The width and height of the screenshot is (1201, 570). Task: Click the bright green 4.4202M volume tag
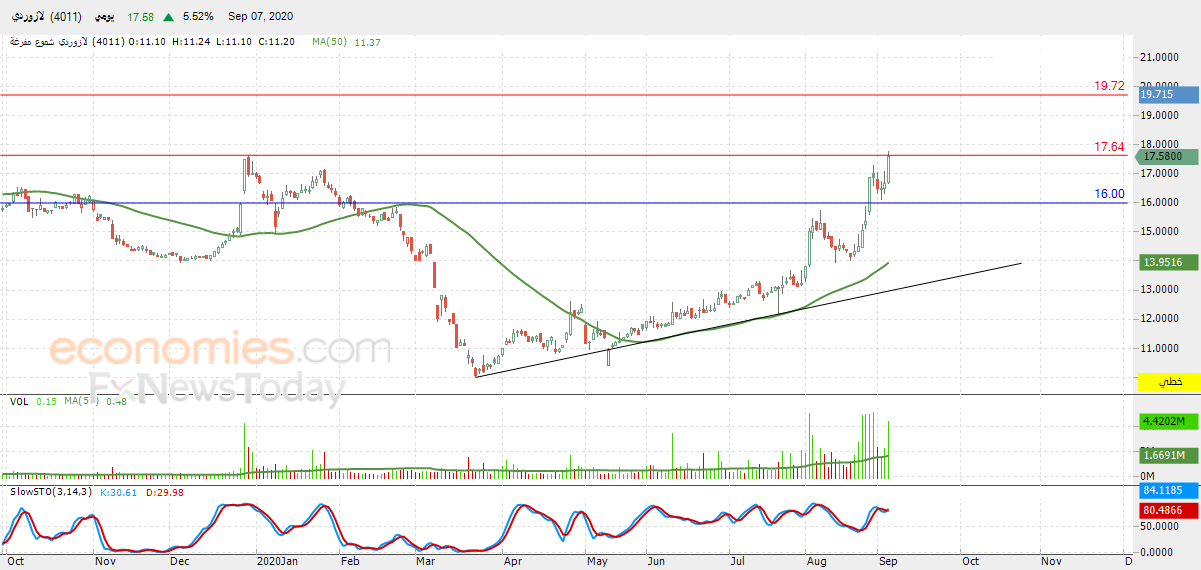(x=1169, y=421)
